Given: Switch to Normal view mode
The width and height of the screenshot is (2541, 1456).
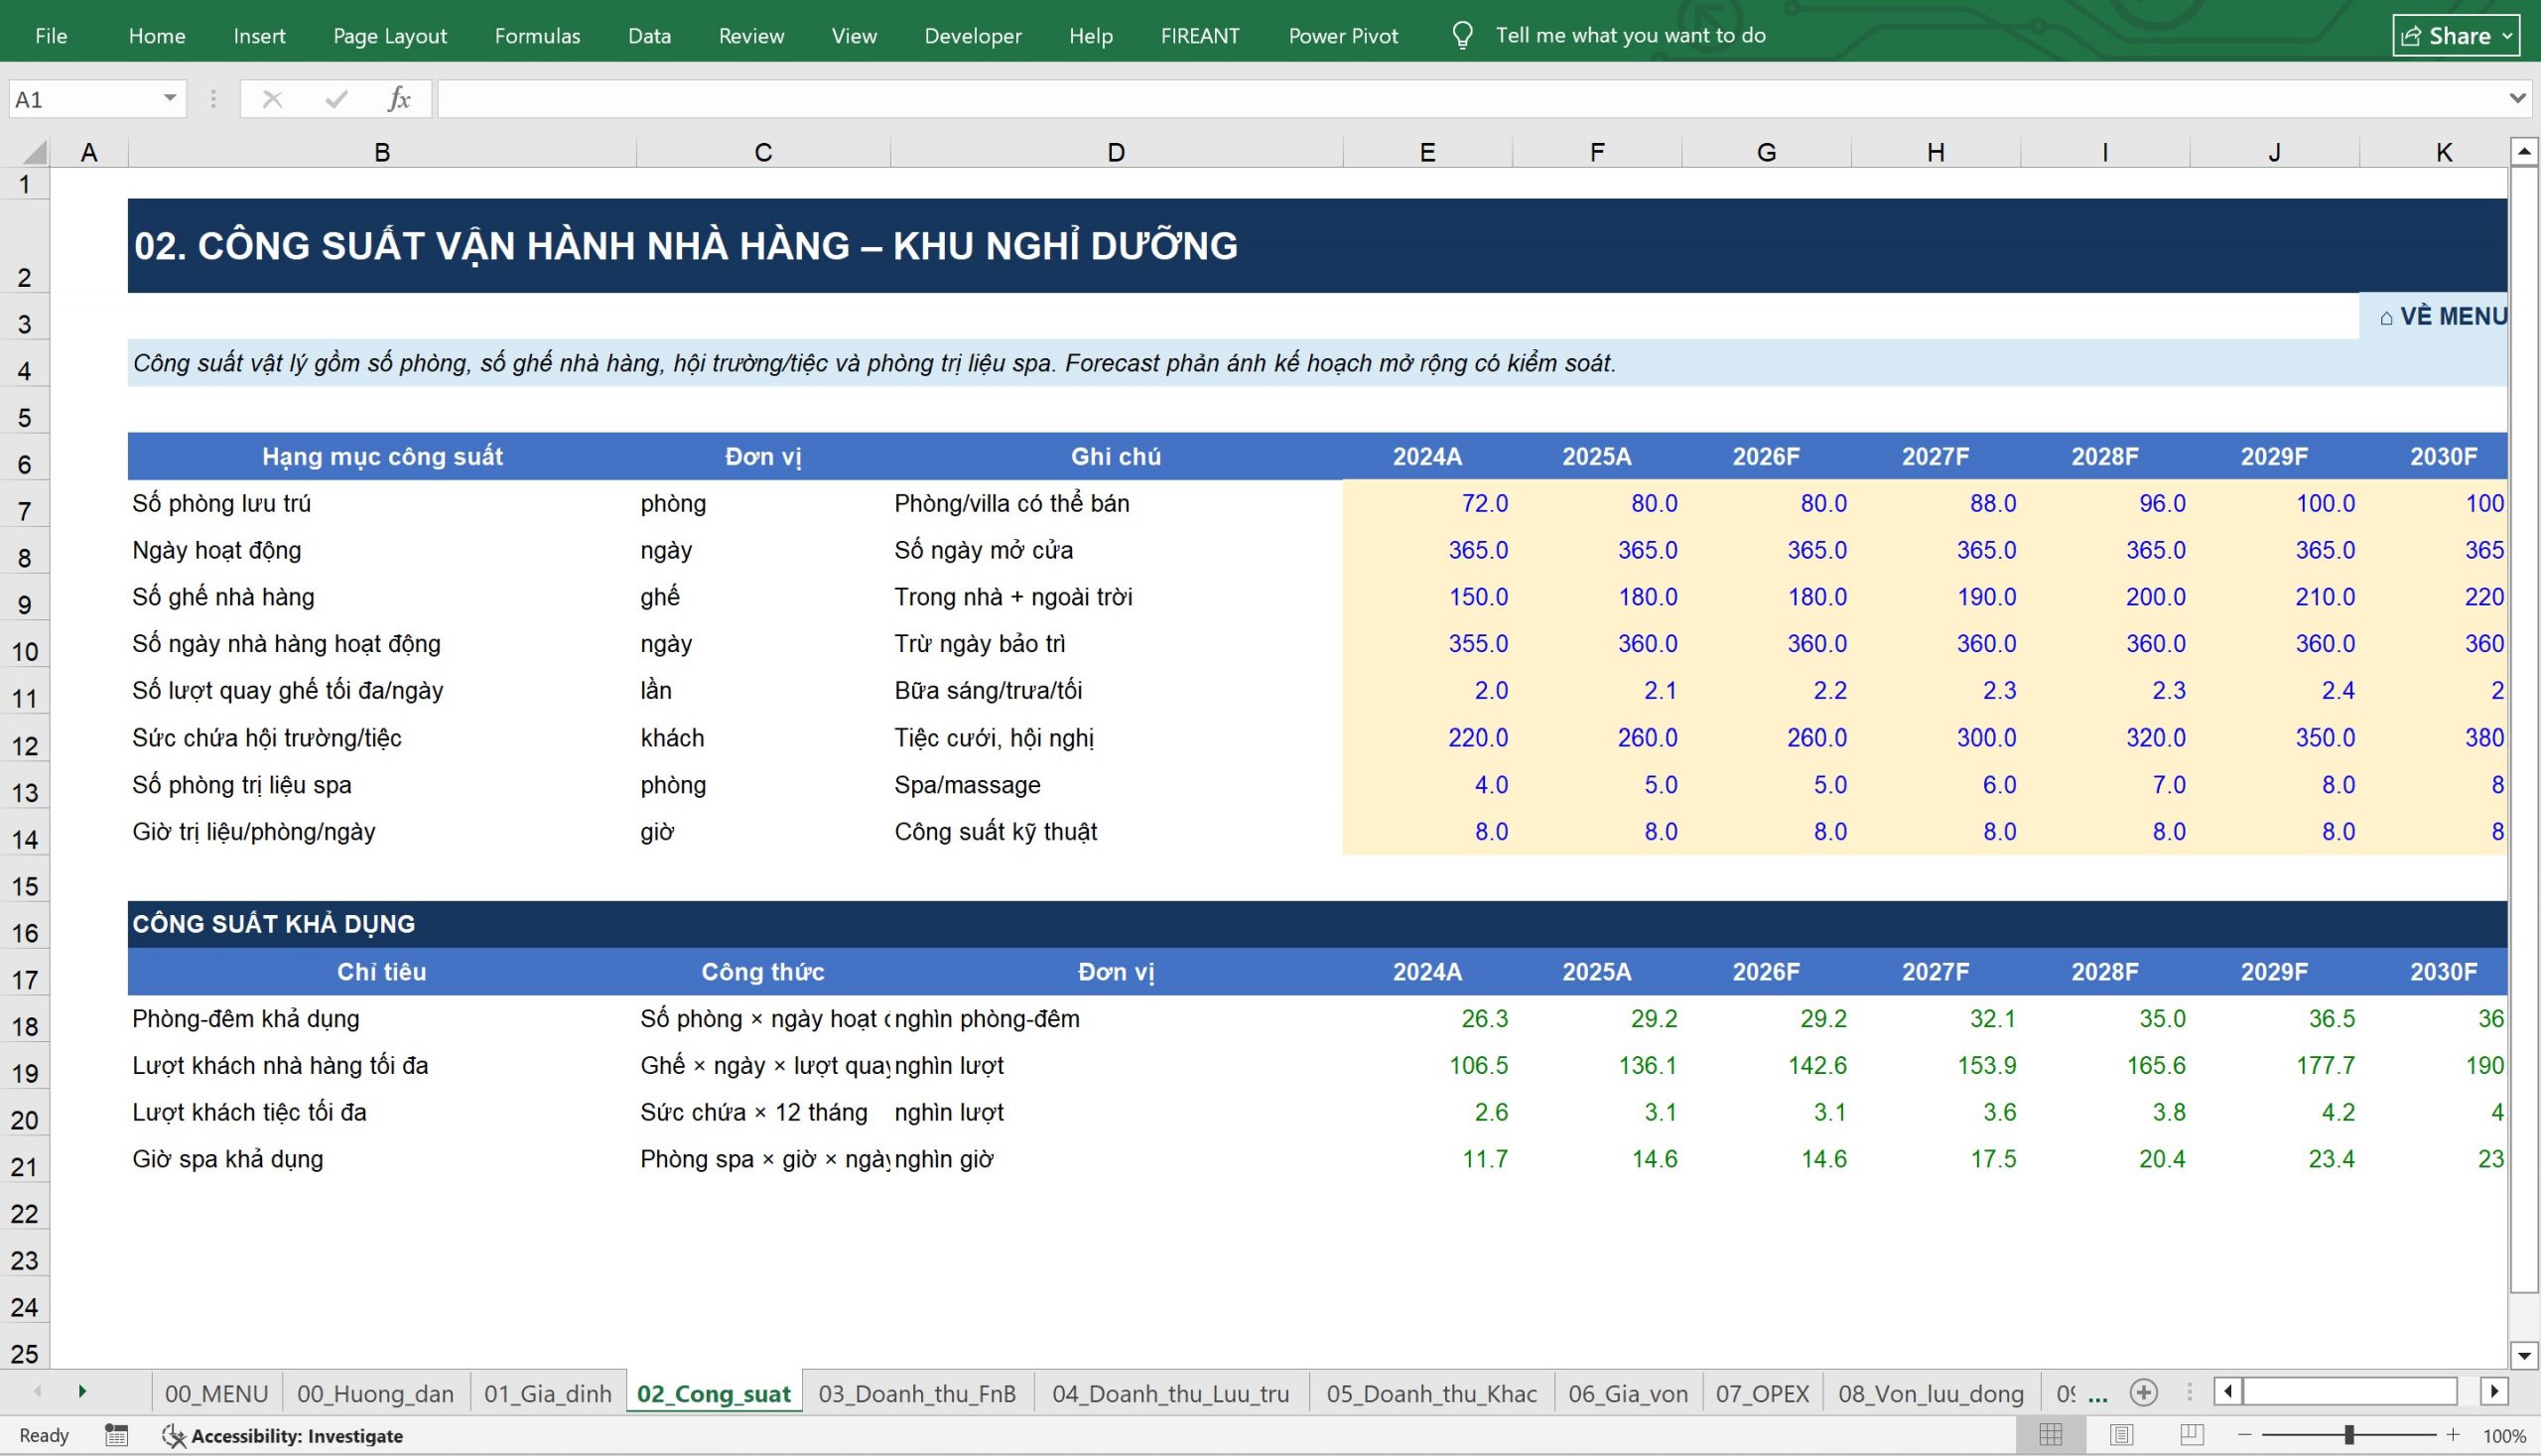Looking at the screenshot, I should tap(2051, 1436).
